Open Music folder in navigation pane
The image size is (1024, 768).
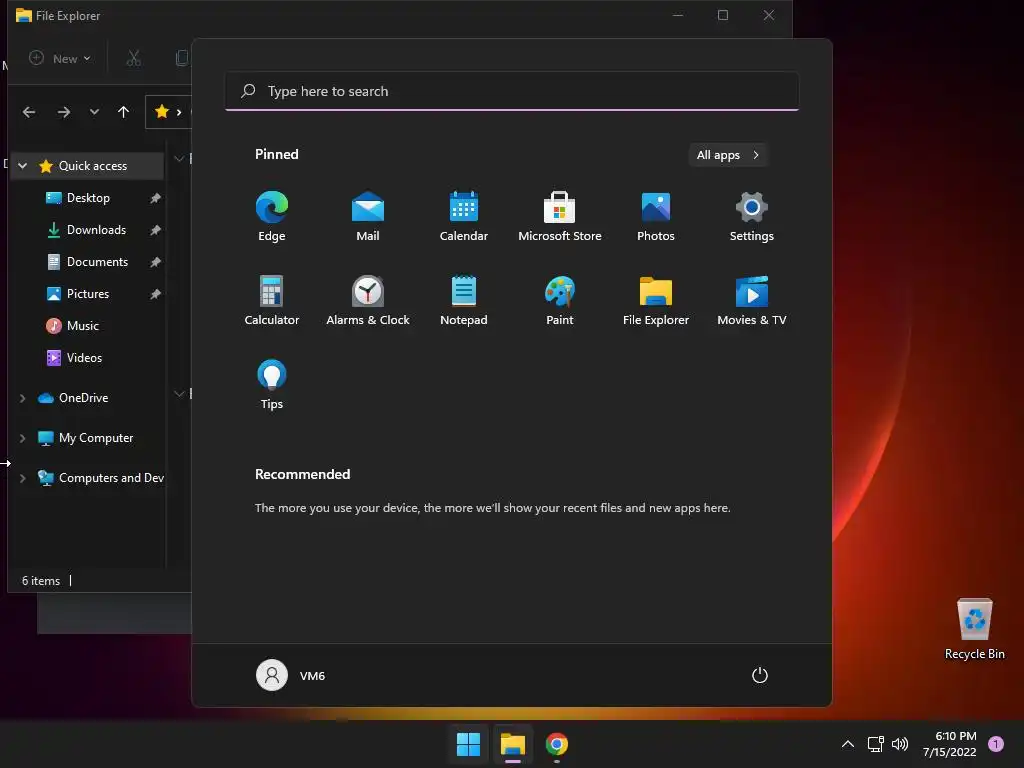pyautogui.click(x=83, y=326)
